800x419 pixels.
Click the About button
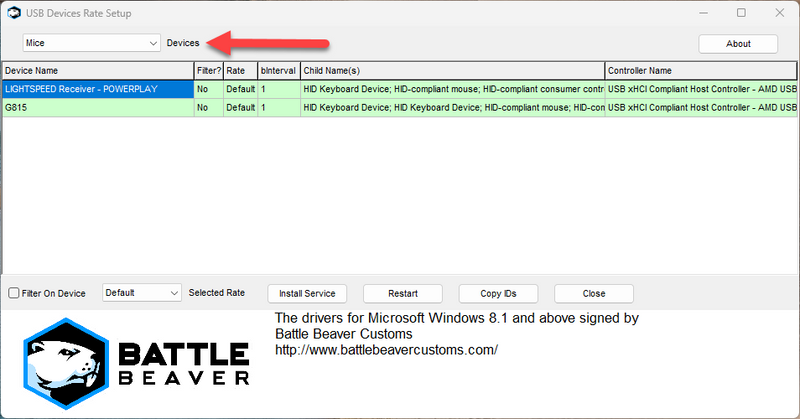(x=738, y=43)
